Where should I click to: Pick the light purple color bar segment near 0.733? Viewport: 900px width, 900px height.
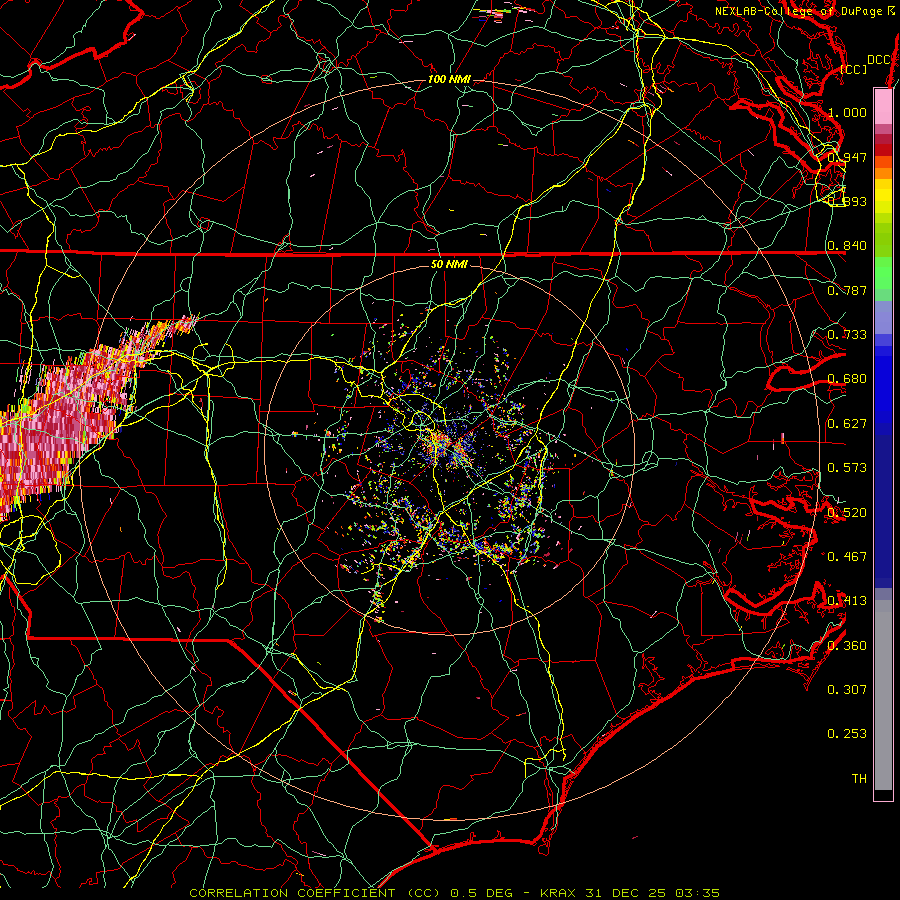coord(883,318)
